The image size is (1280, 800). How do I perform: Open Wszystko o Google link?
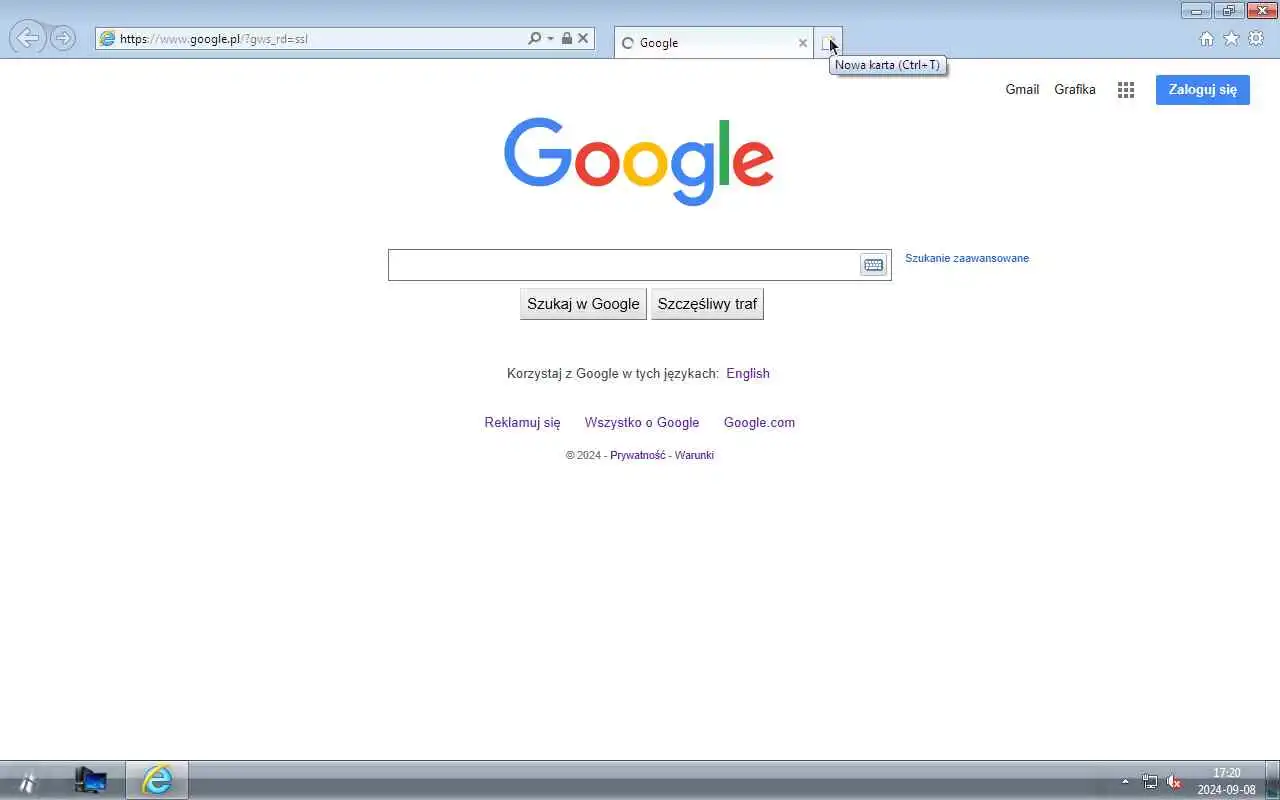point(642,422)
